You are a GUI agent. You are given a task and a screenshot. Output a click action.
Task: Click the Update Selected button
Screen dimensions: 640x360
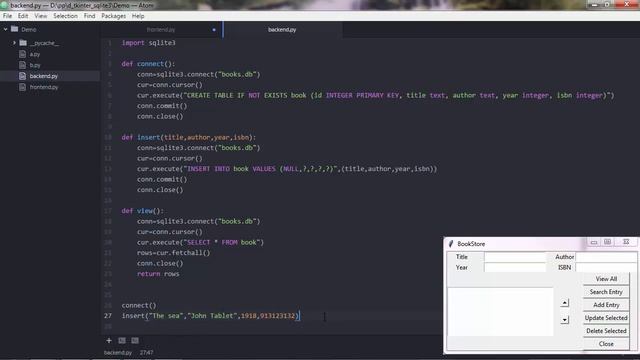point(606,318)
